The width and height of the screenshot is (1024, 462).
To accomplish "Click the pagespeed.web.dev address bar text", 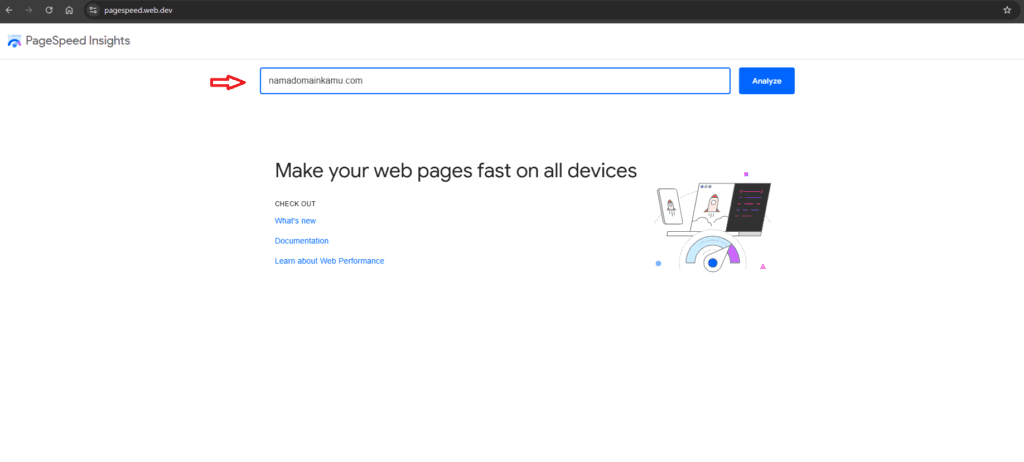I will pos(139,9).
